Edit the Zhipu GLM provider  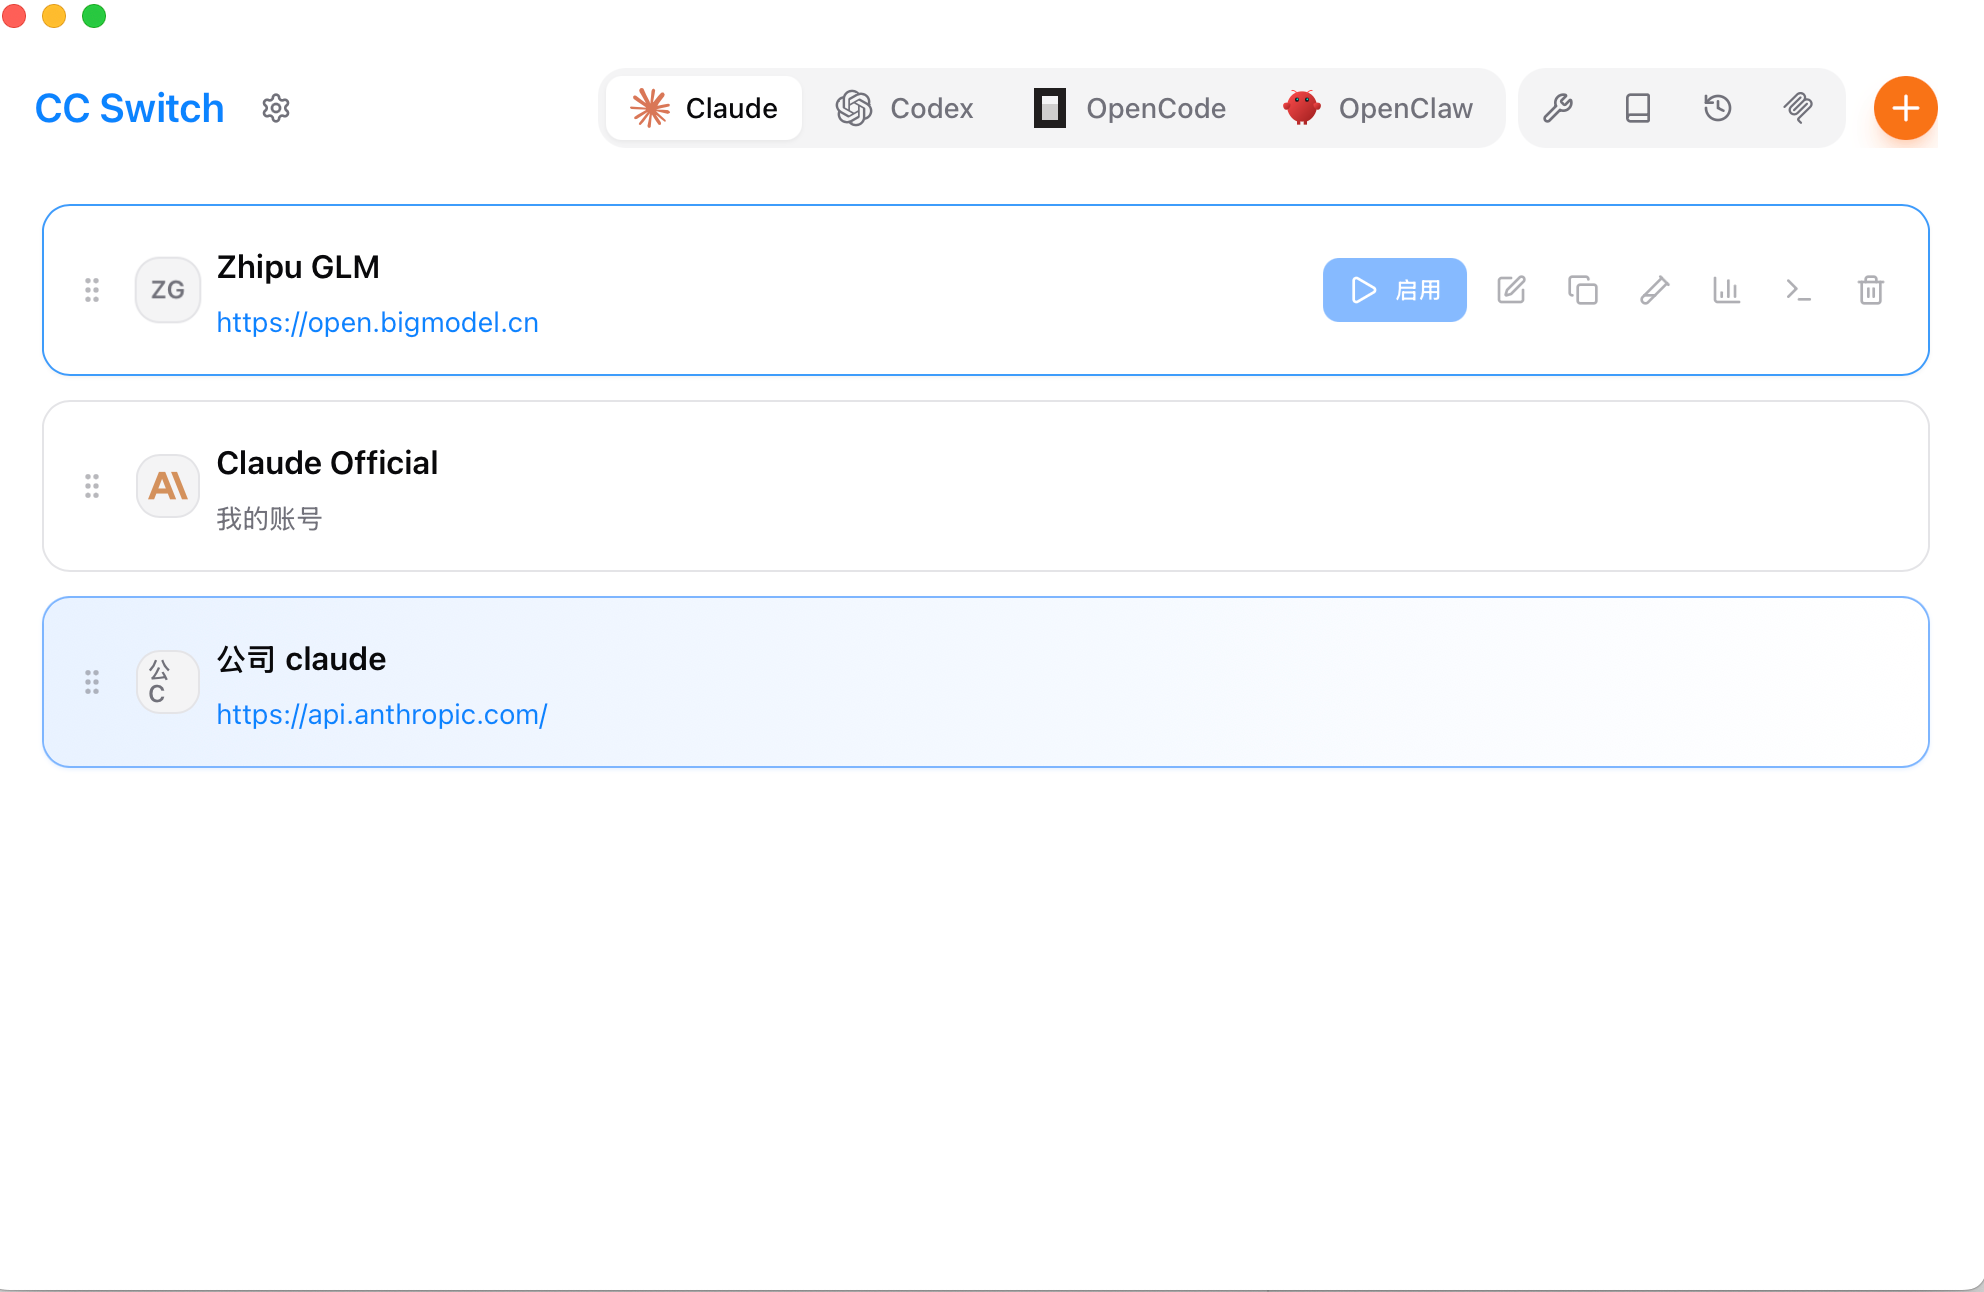[x=1511, y=290]
